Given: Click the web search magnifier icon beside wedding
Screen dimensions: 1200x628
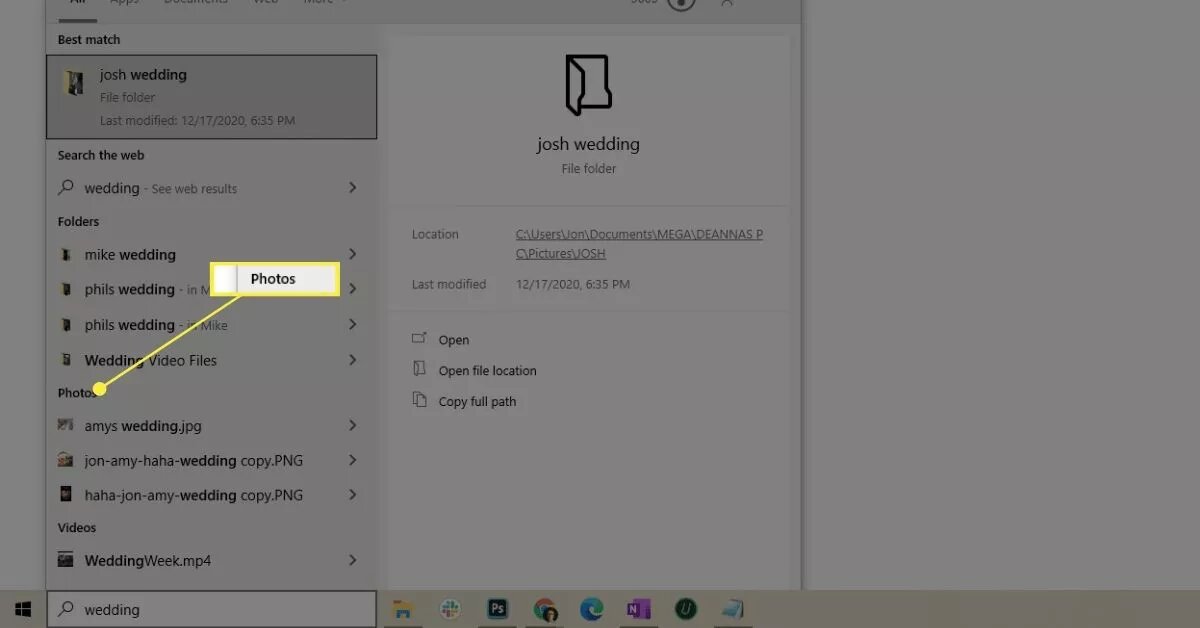Looking at the screenshot, I should coord(66,187).
